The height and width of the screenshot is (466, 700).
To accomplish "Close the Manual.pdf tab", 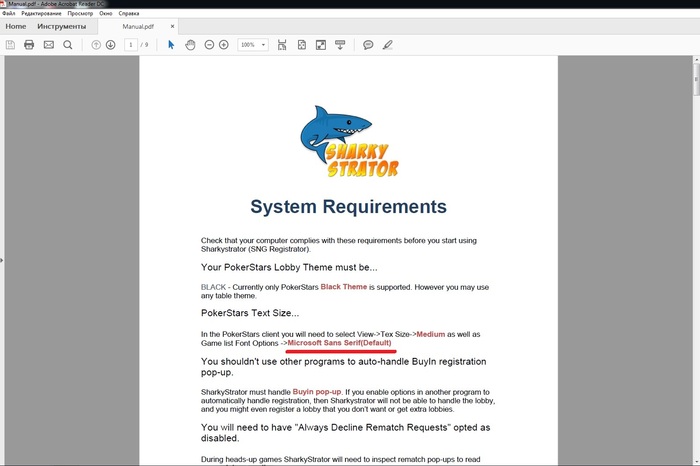I will click(172, 26).
